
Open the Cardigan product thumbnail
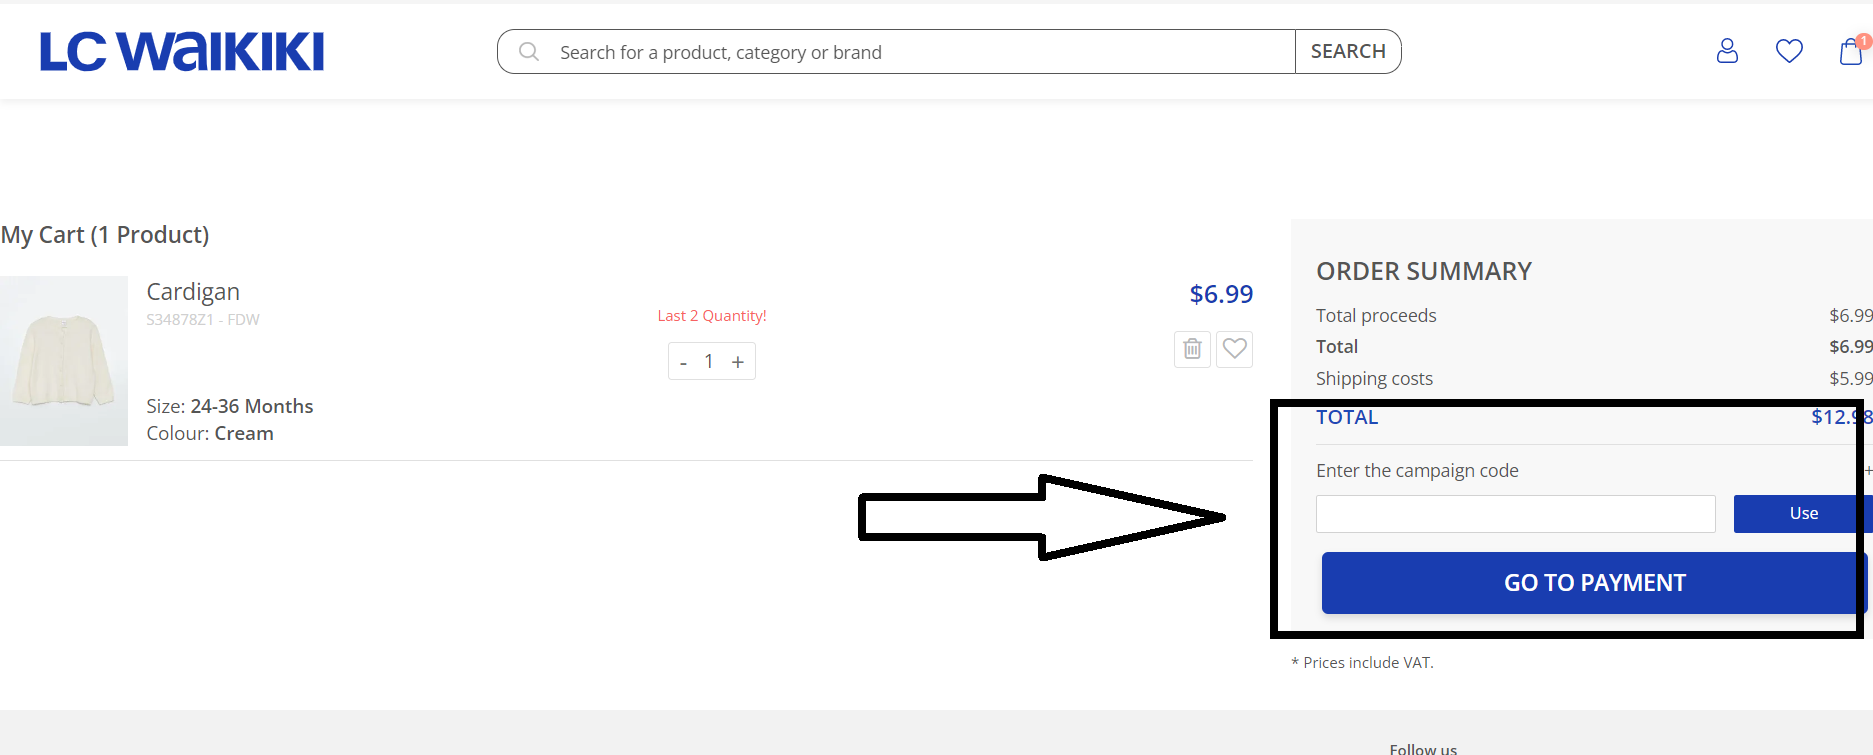(64, 361)
